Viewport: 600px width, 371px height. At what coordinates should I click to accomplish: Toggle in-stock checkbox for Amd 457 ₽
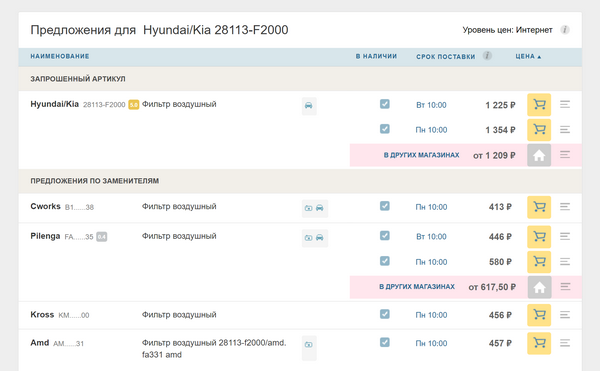[x=385, y=342]
